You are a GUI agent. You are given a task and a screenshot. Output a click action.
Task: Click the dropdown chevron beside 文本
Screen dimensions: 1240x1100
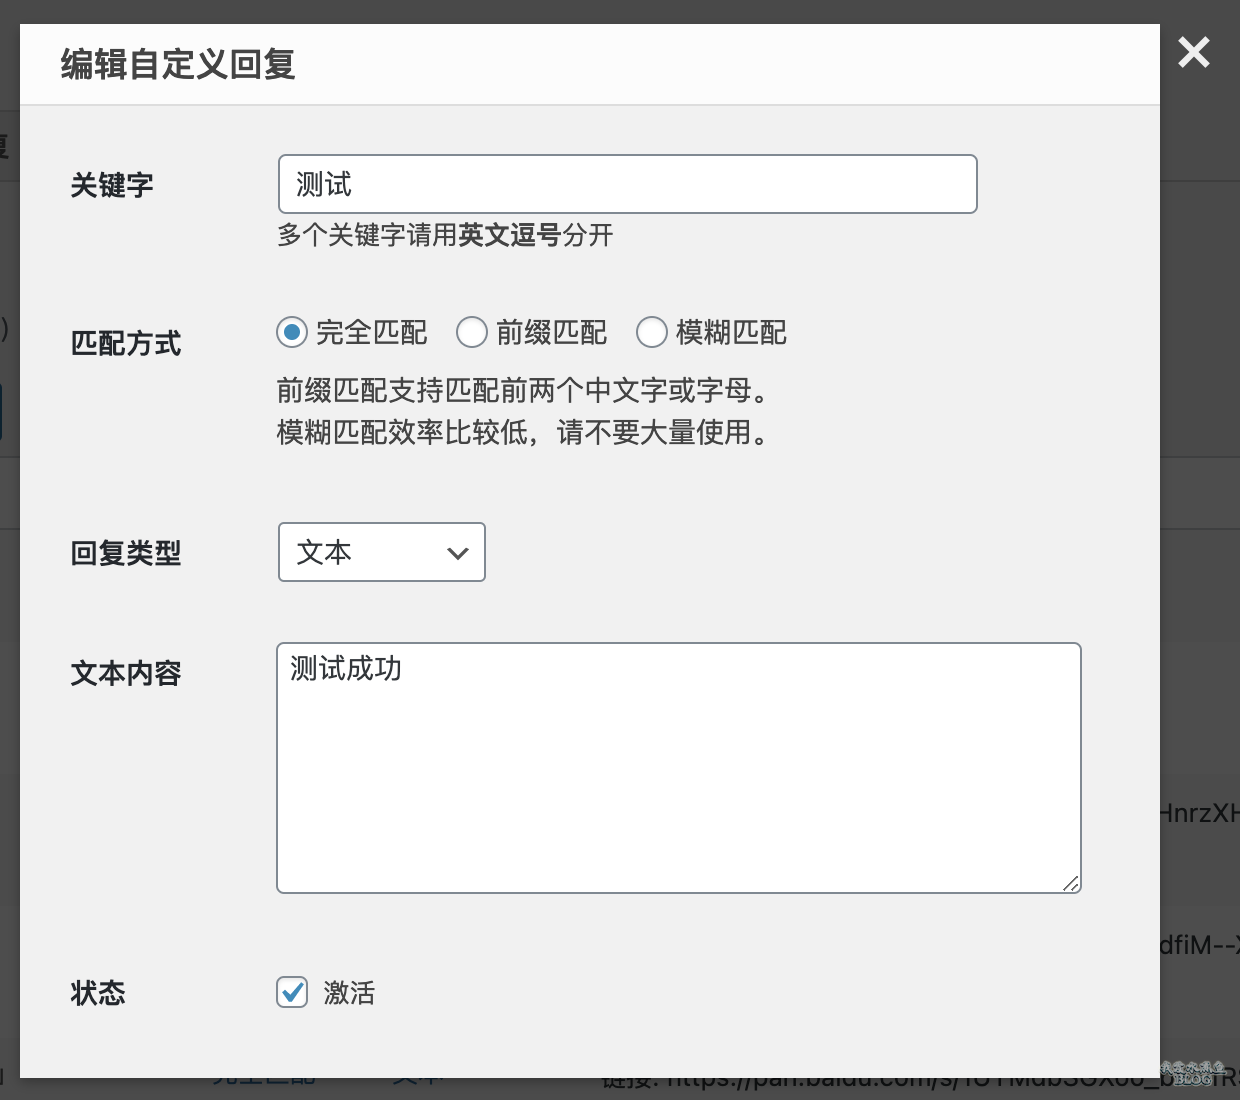[458, 553]
